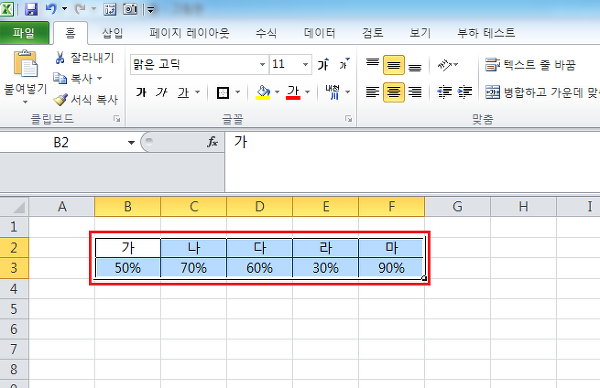The image size is (600, 388).
Task: Apply cell borders with the border icon
Action: click(x=223, y=92)
